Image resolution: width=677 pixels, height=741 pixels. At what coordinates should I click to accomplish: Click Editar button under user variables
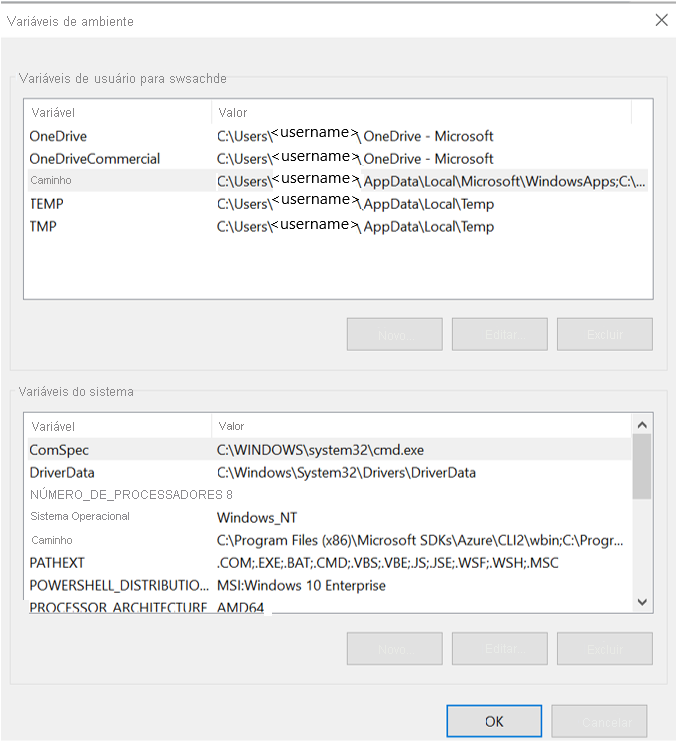pyautogui.click(x=500, y=334)
